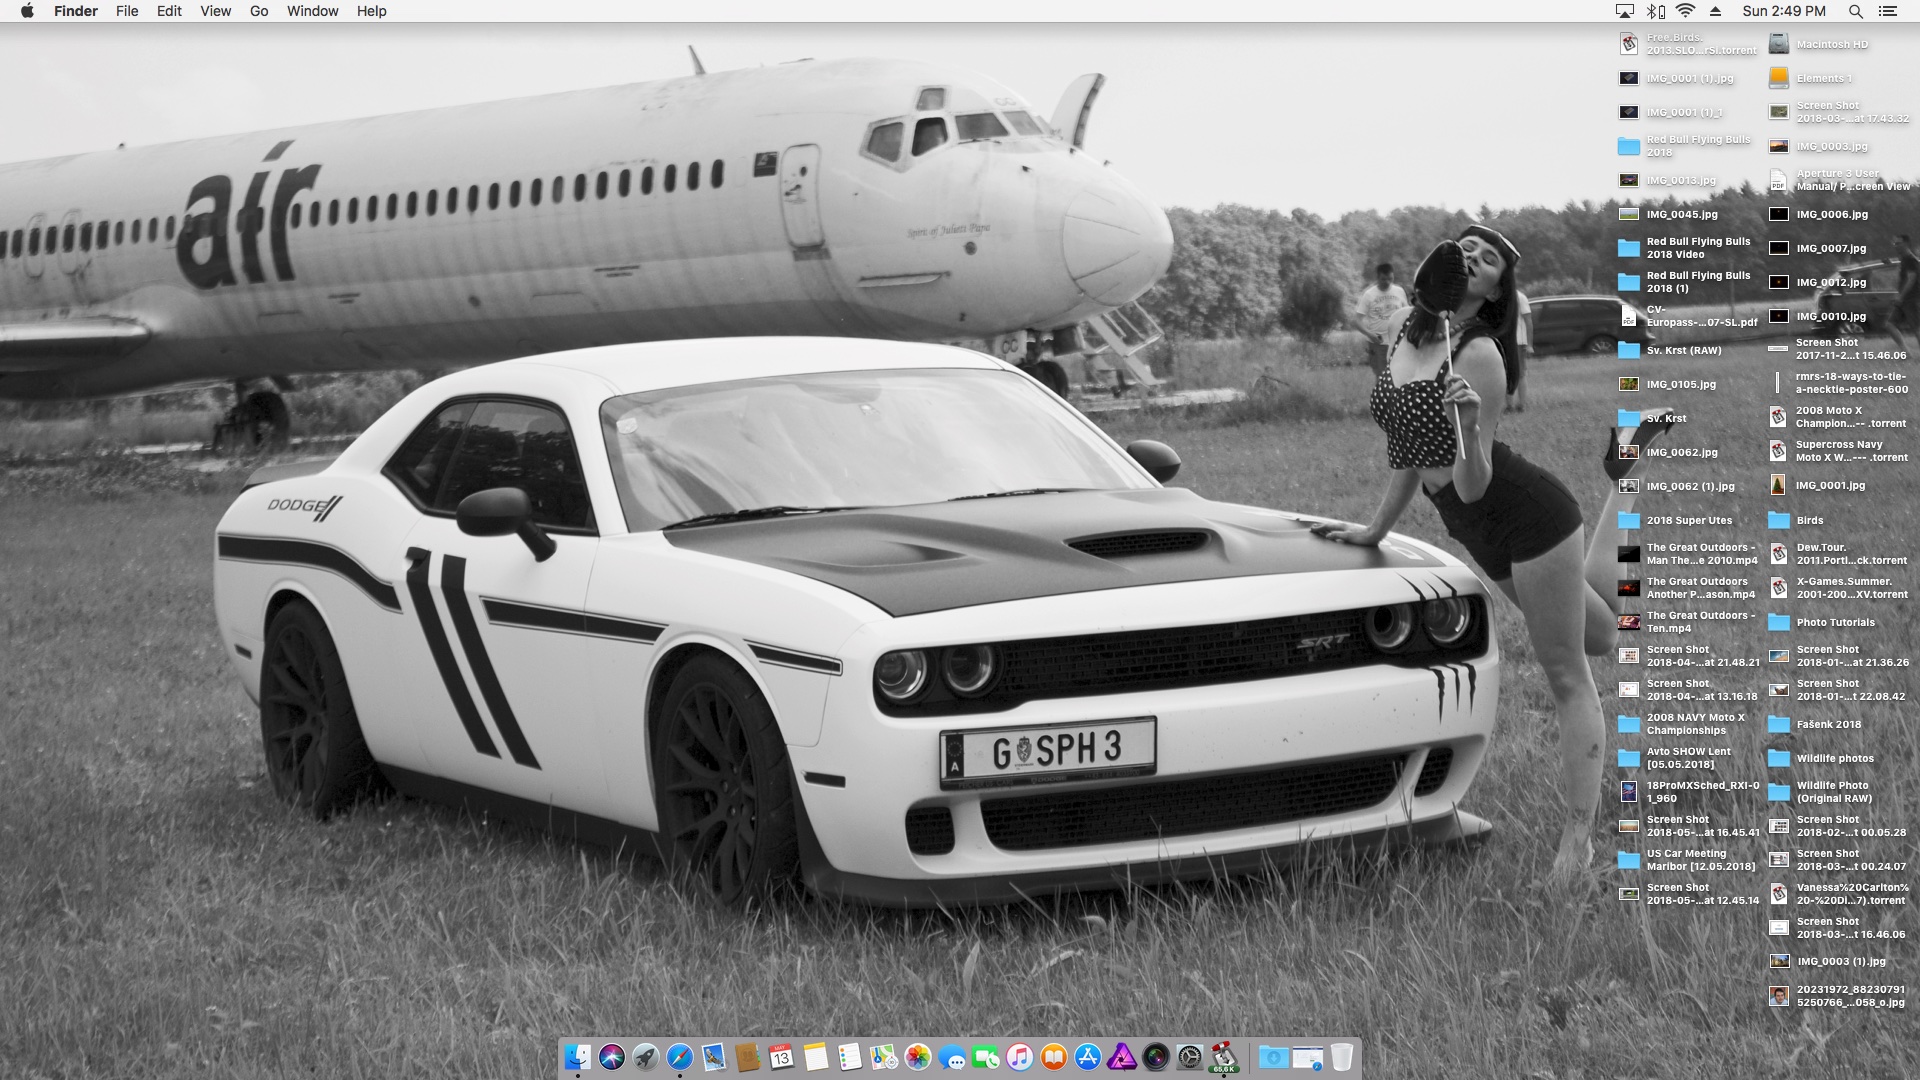Open Maps app in Dock
Image resolution: width=1920 pixels, height=1080 pixels.
coord(884,1057)
